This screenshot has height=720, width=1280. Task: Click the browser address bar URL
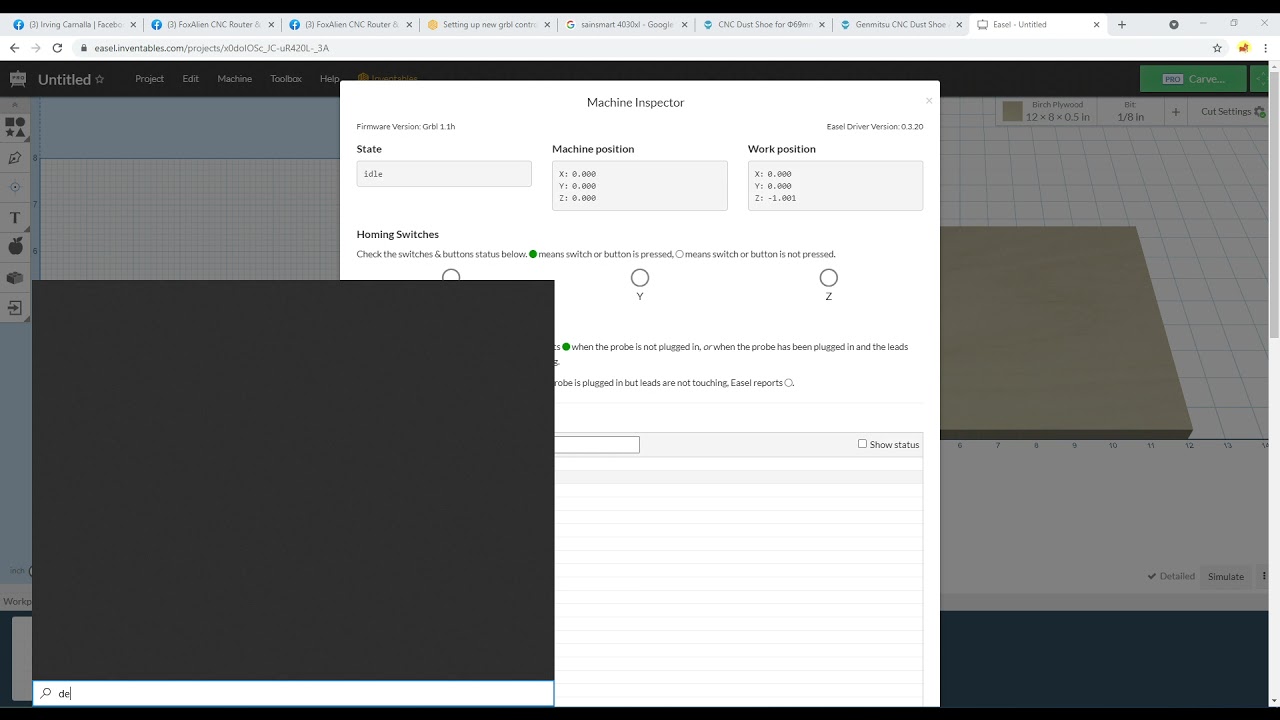tap(212, 48)
